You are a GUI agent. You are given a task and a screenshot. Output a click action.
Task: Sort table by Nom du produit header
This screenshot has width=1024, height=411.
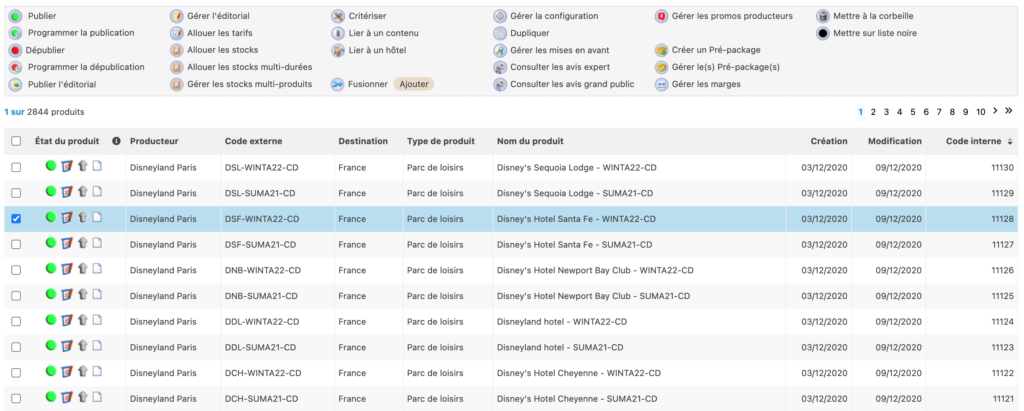tap(530, 141)
